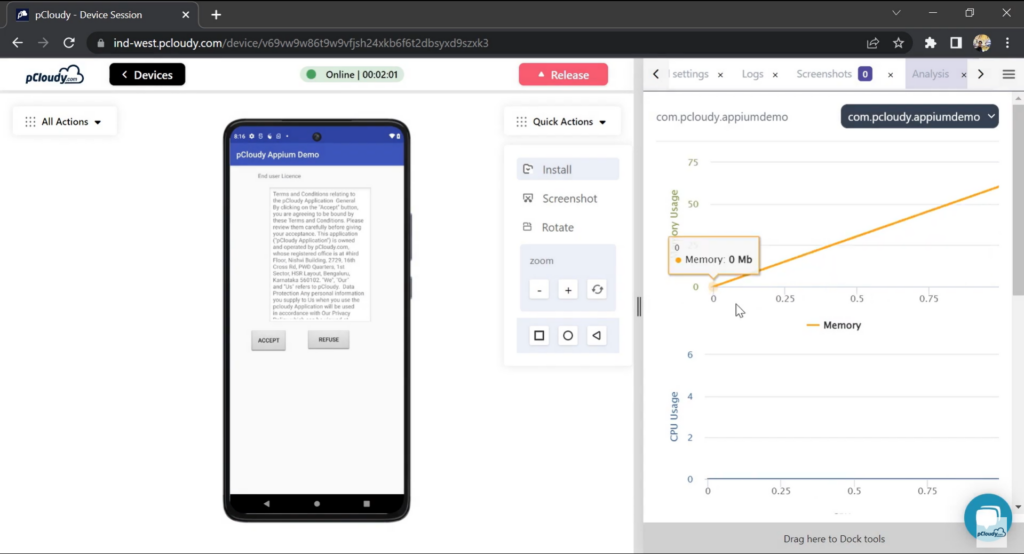Image resolution: width=1024 pixels, height=554 pixels.
Task: Close the Screenshots tab
Action: pyautogui.click(x=890, y=75)
